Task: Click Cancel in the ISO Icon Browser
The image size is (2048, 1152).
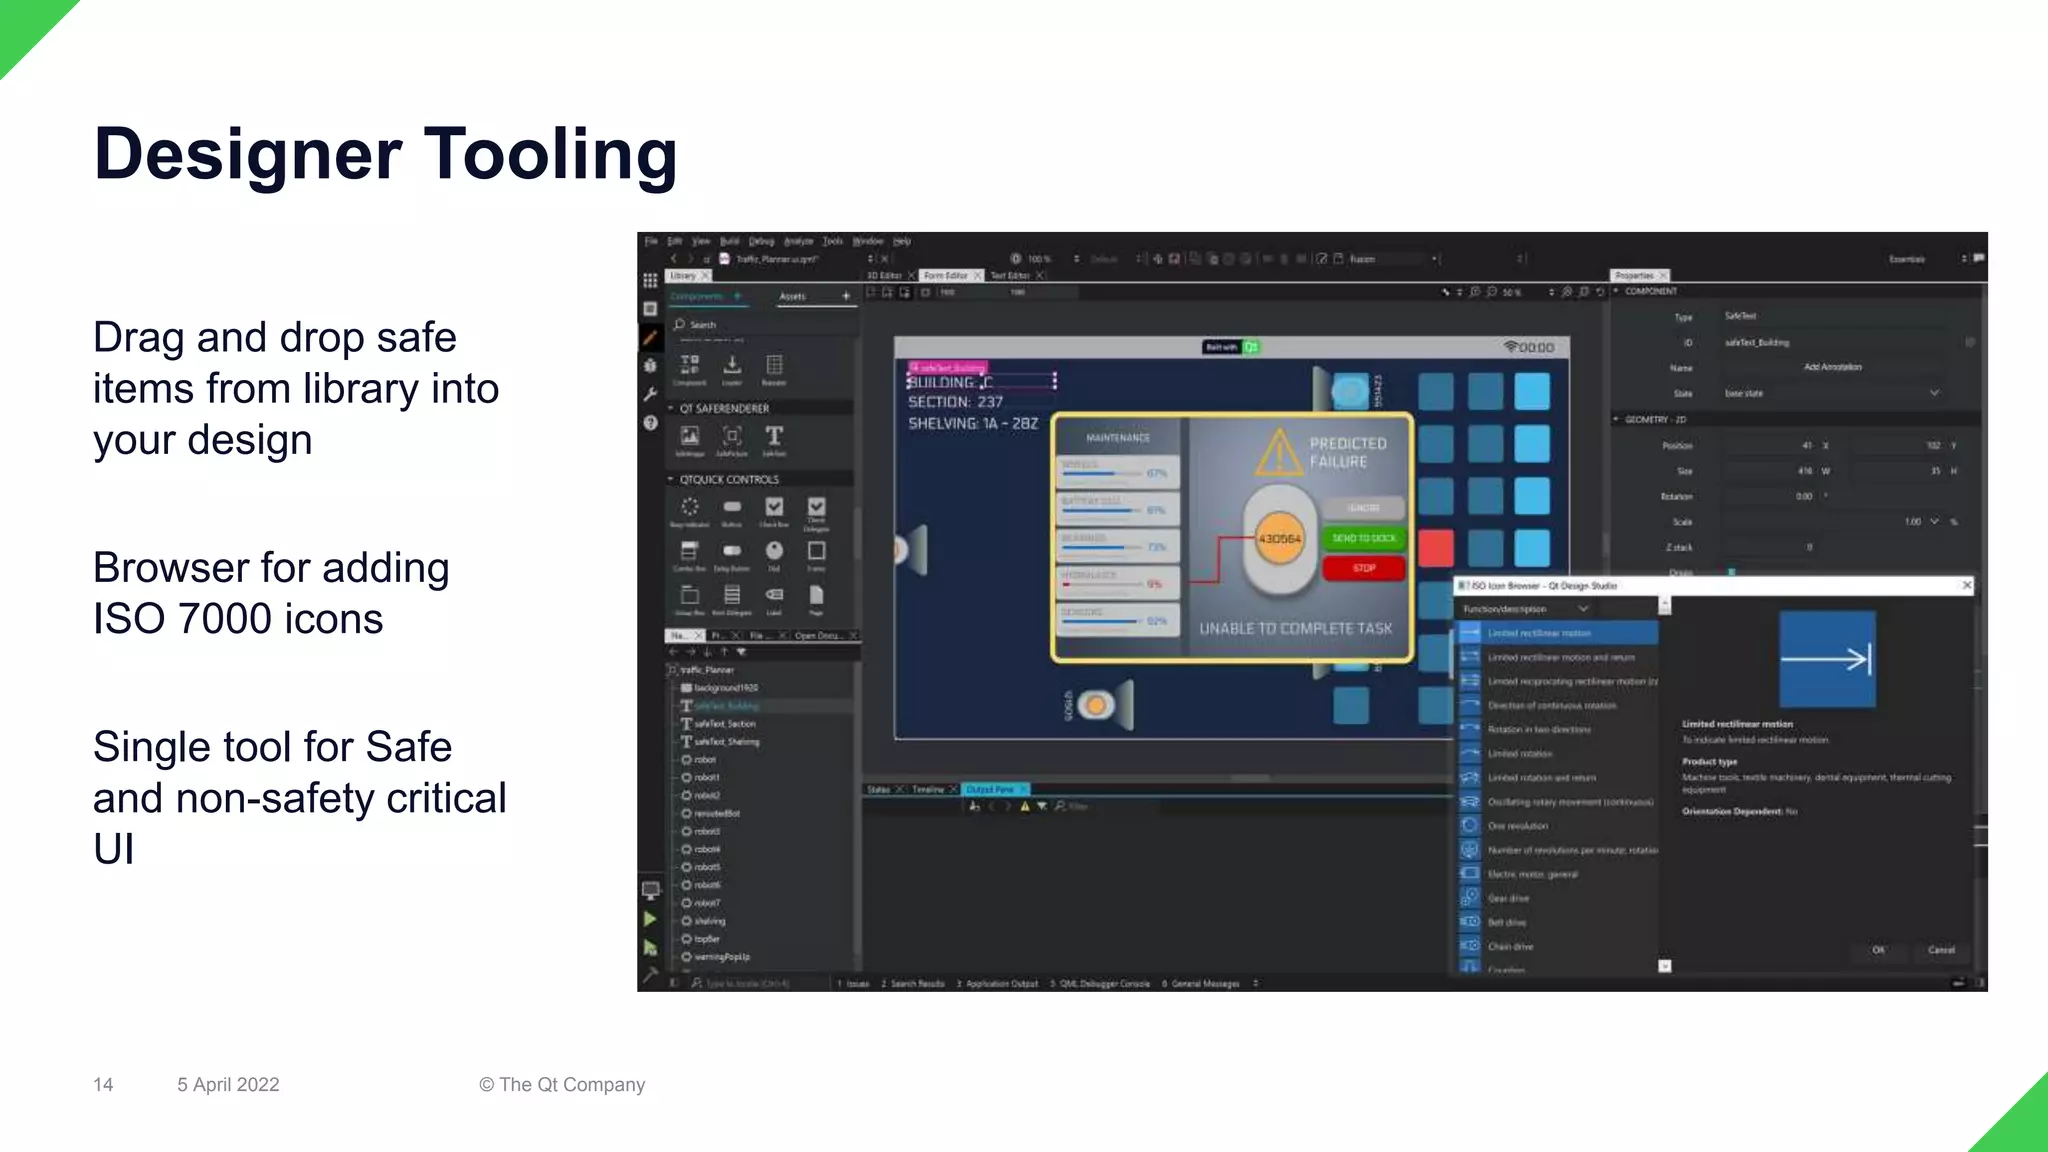Action: click(1941, 950)
